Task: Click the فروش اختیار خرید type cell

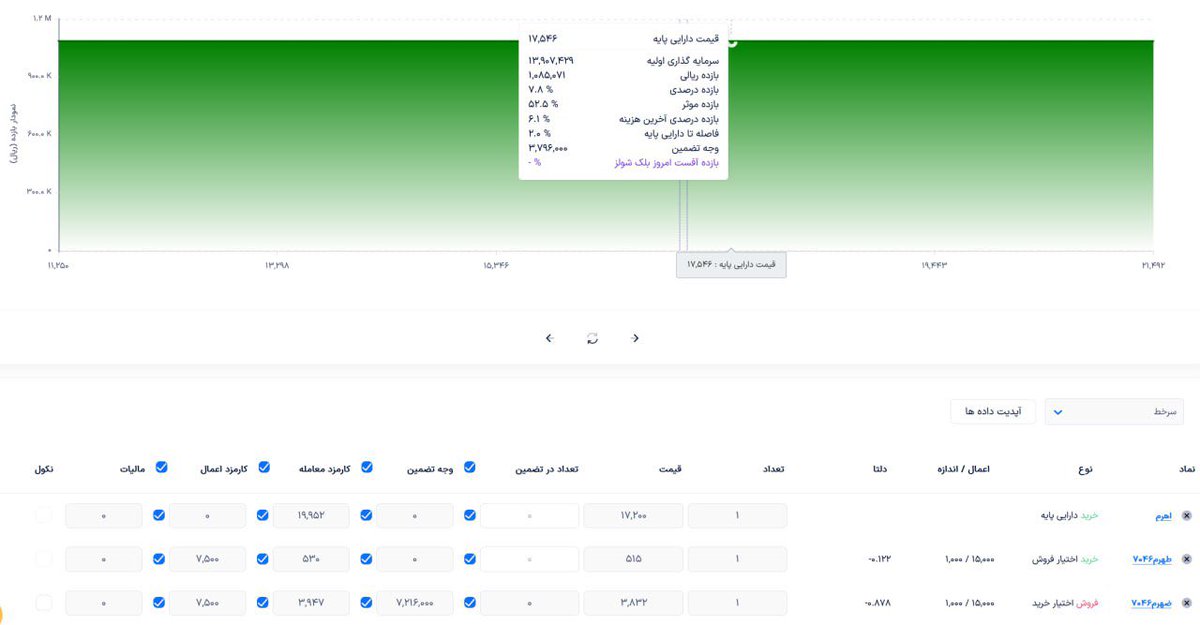Action: (x=1065, y=603)
